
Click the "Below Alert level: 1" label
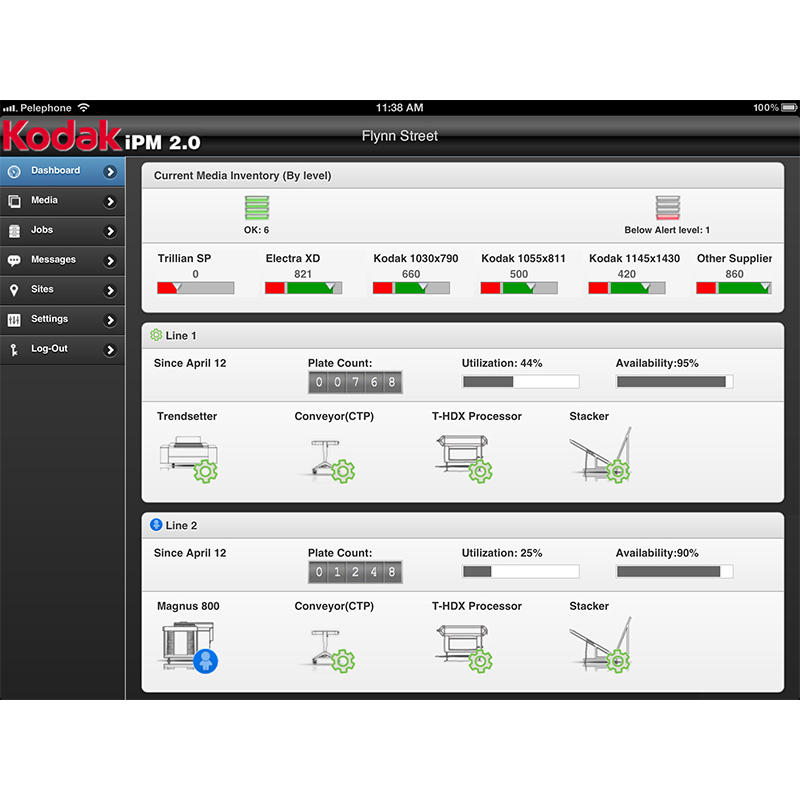point(667,230)
